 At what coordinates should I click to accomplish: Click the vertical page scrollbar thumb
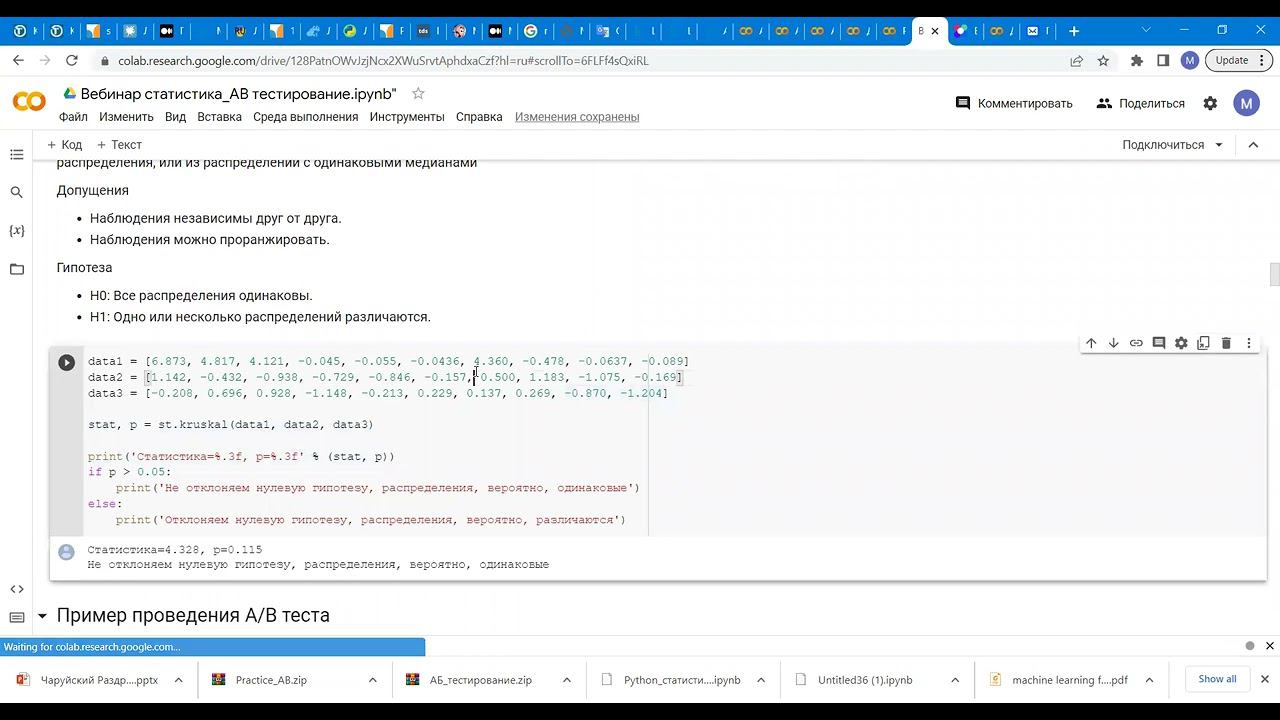1274,273
